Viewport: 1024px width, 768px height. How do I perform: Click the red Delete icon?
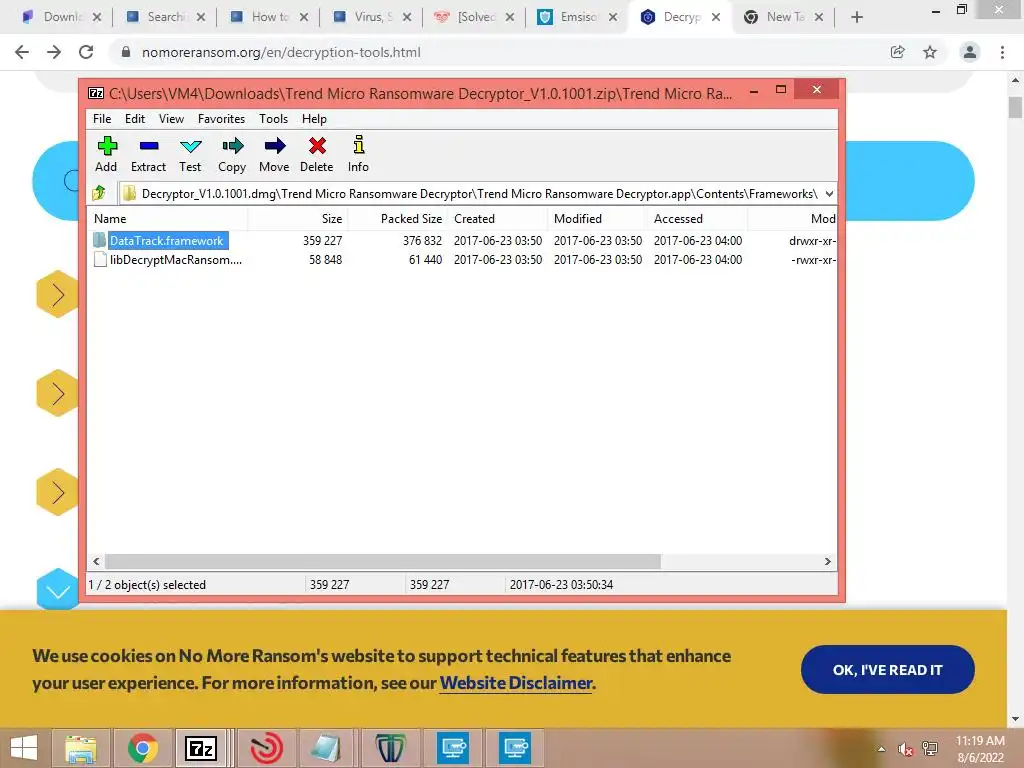[x=317, y=154]
